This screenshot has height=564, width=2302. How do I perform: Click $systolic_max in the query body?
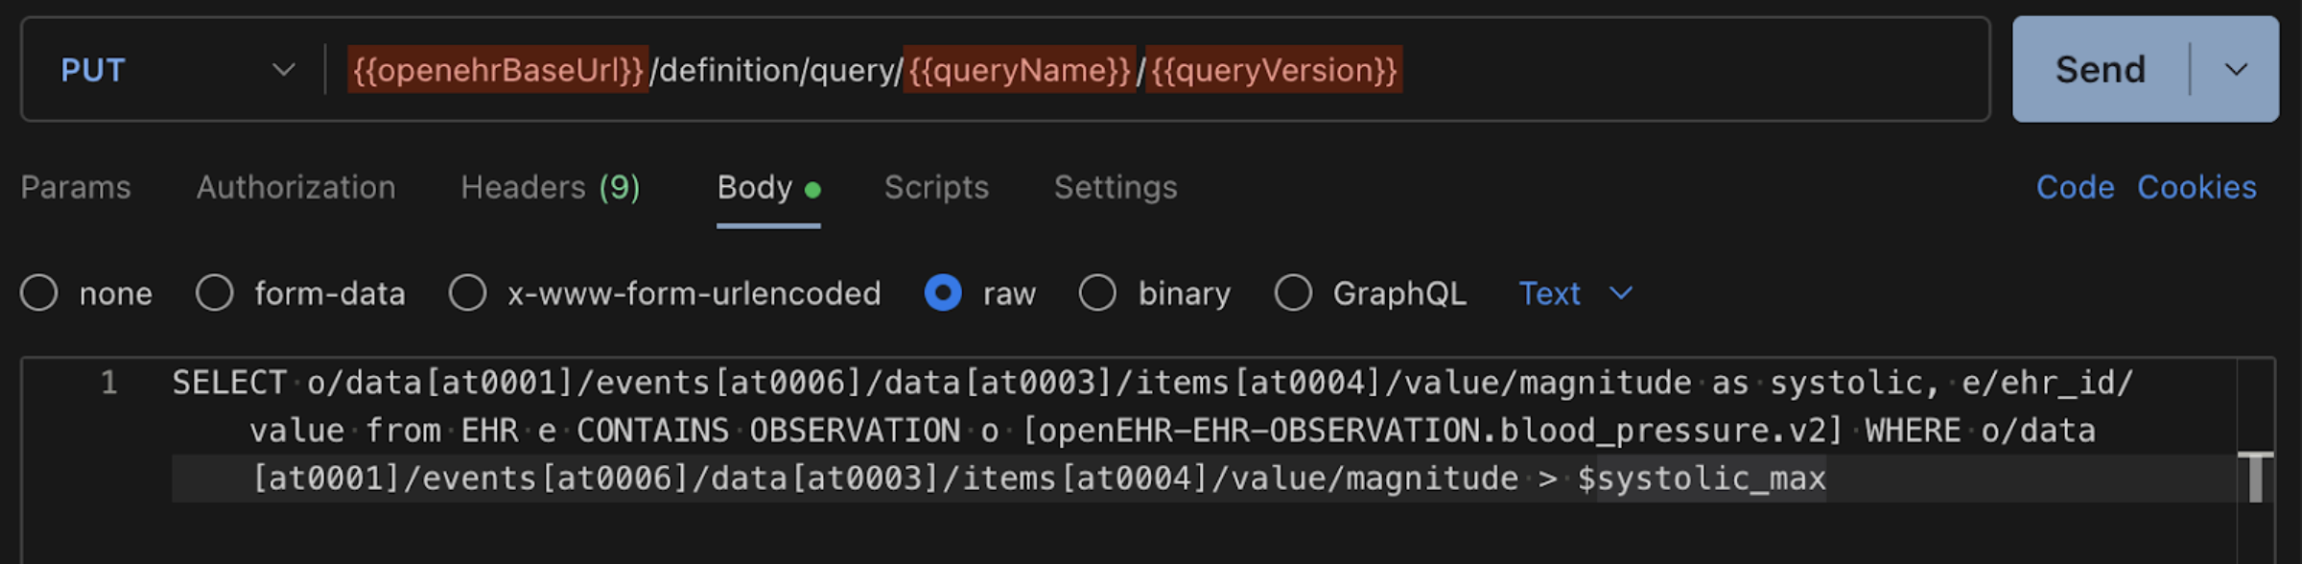pos(1701,479)
